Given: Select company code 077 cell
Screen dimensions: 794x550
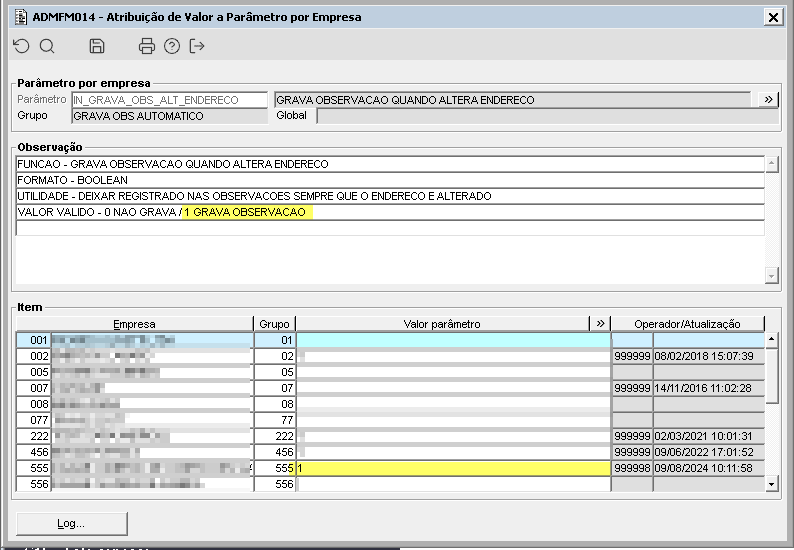Looking at the screenshot, I should pos(33,420).
